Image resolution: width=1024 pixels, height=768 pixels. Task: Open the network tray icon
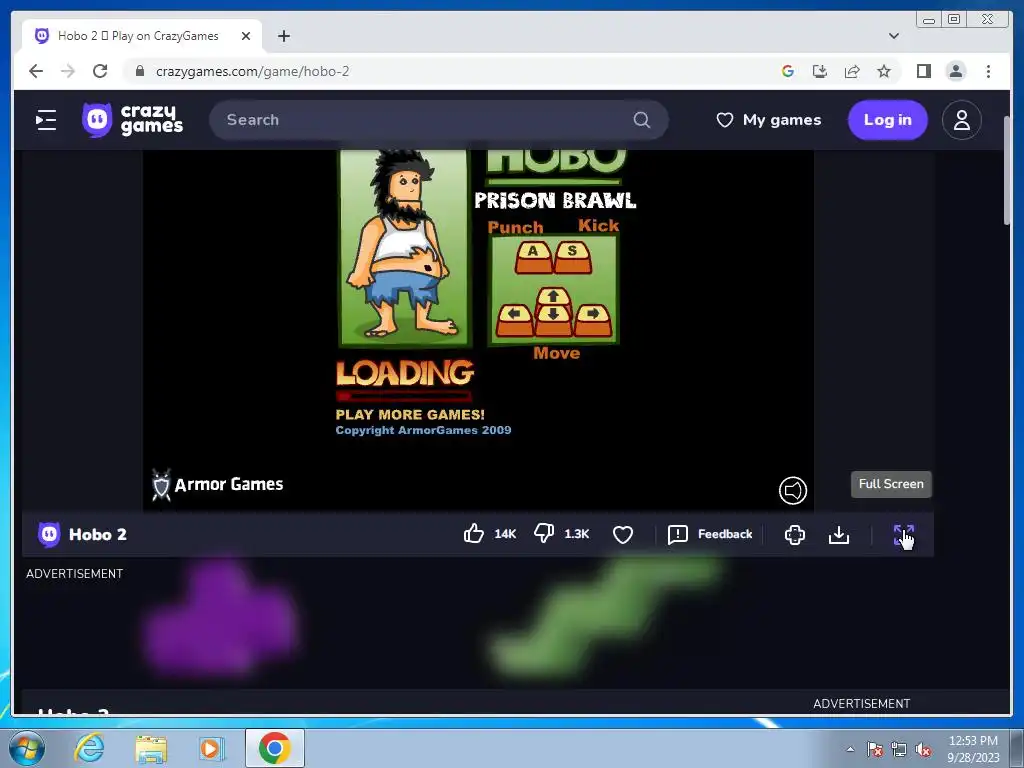[899, 749]
